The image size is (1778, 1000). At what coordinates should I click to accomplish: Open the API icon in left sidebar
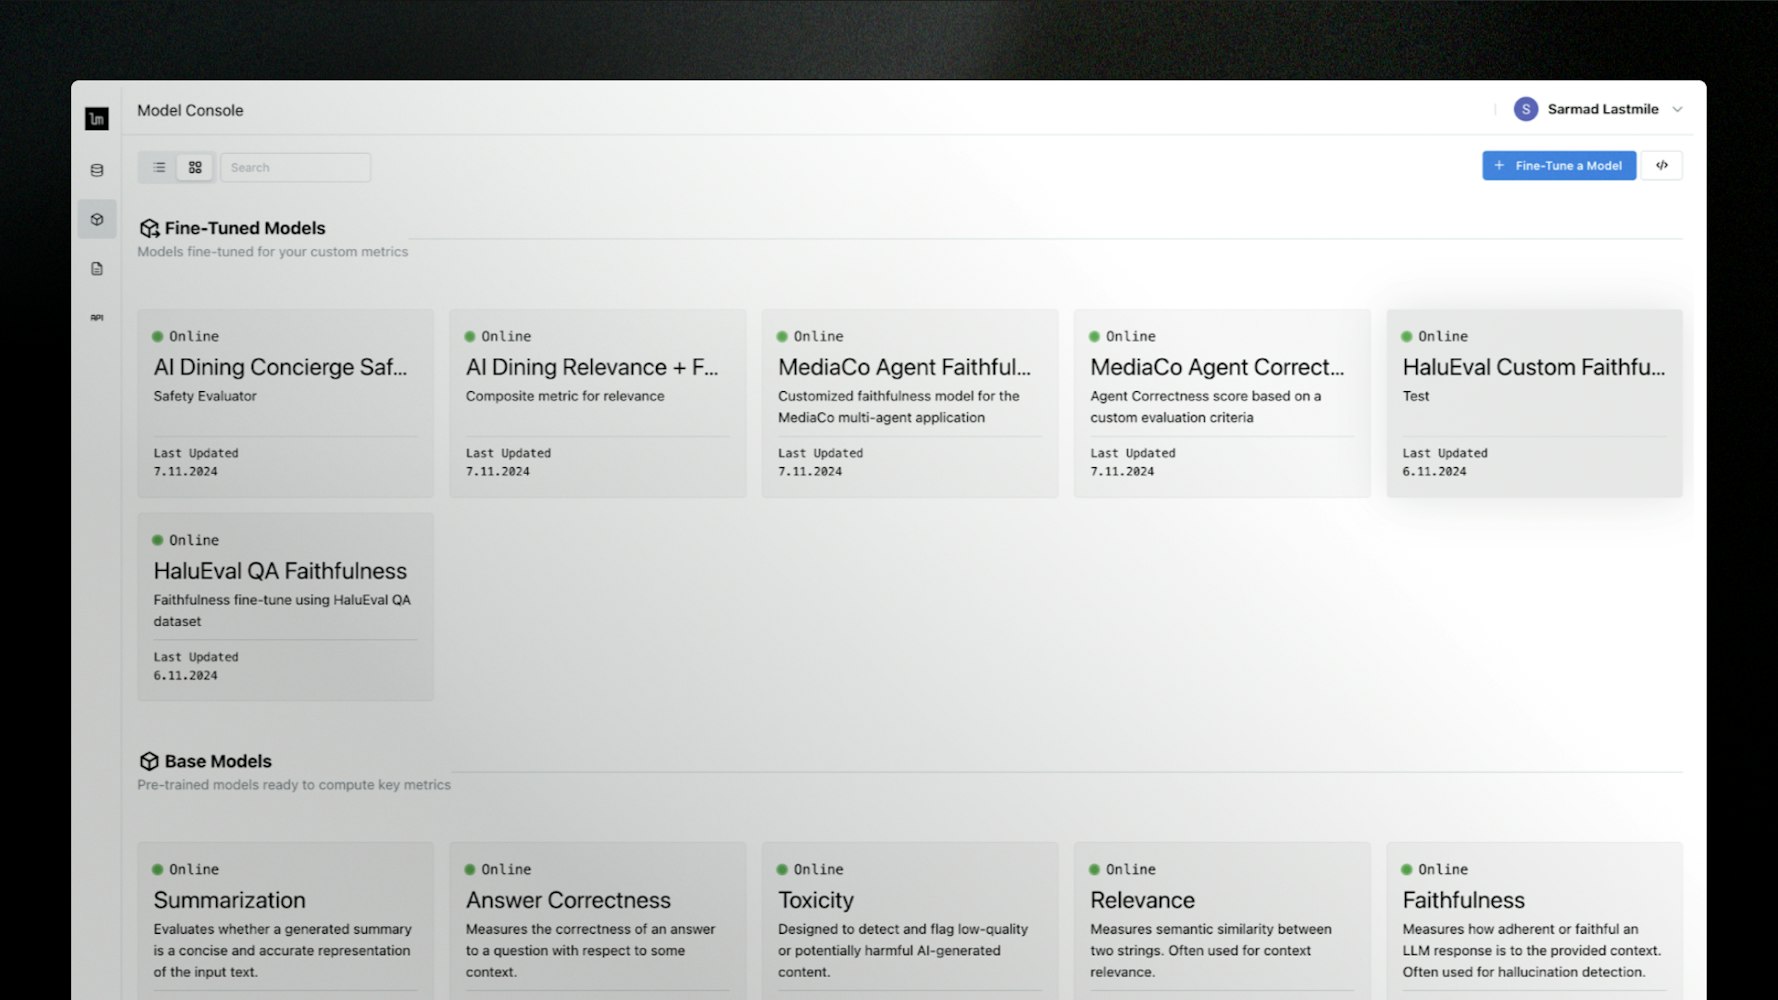click(97, 318)
